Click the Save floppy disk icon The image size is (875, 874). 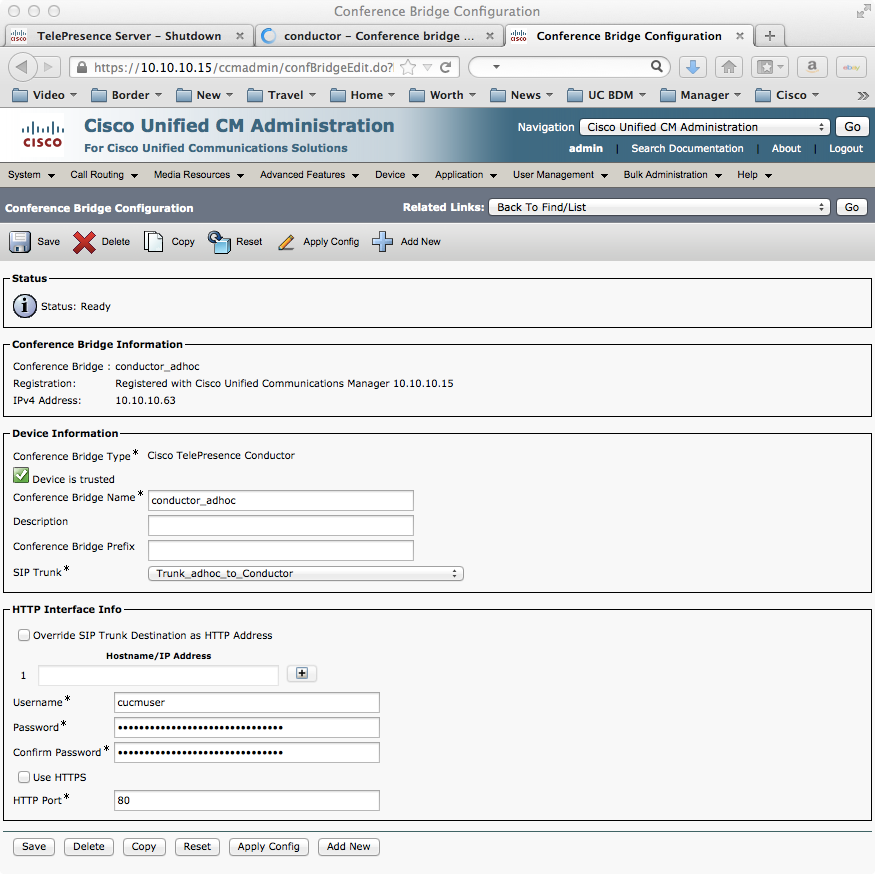pyautogui.click(x=20, y=242)
